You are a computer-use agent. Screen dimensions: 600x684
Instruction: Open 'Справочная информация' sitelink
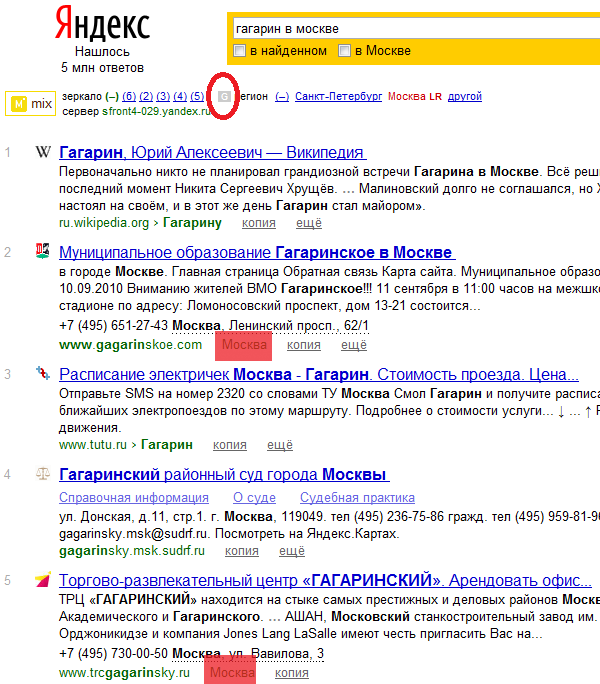click(x=134, y=498)
